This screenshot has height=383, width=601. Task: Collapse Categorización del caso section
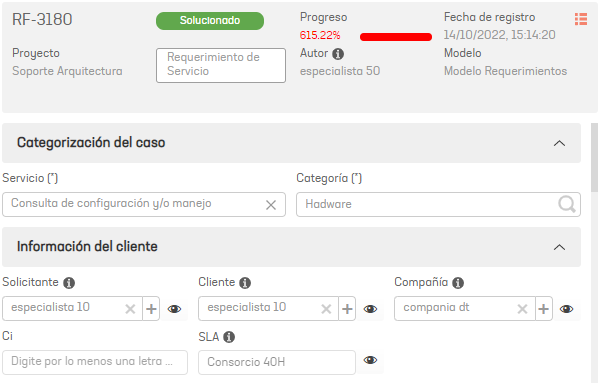pyautogui.click(x=559, y=143)
